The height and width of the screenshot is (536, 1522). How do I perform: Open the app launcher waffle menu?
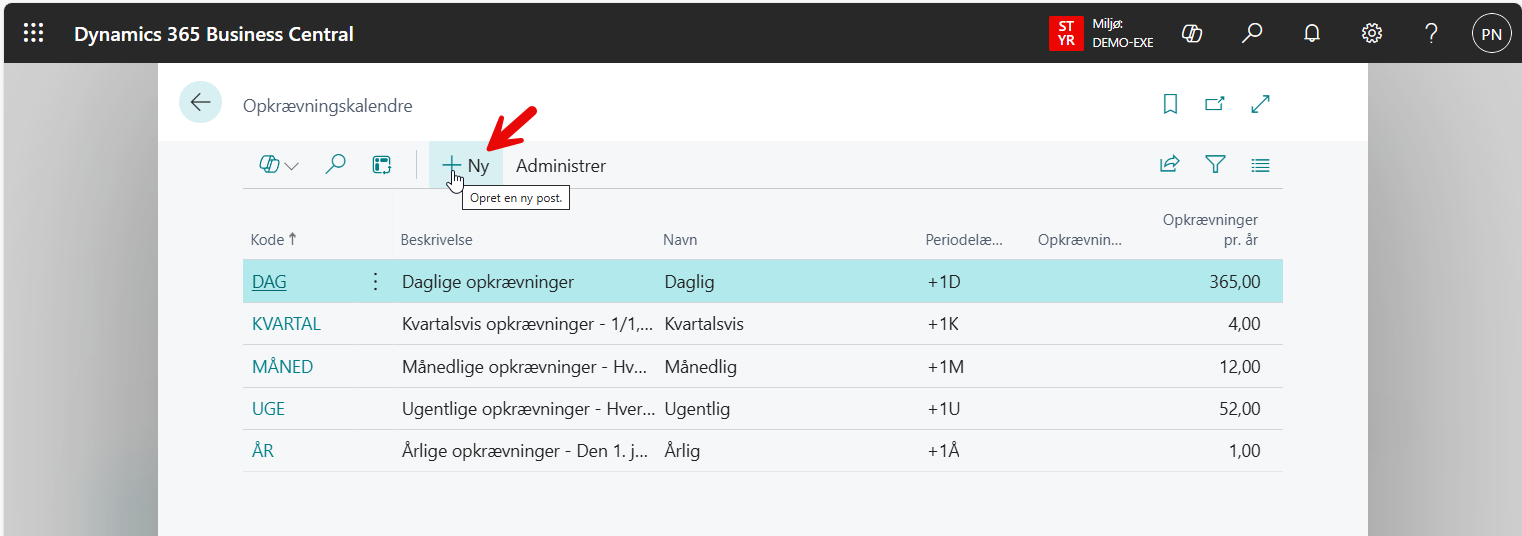33,34
